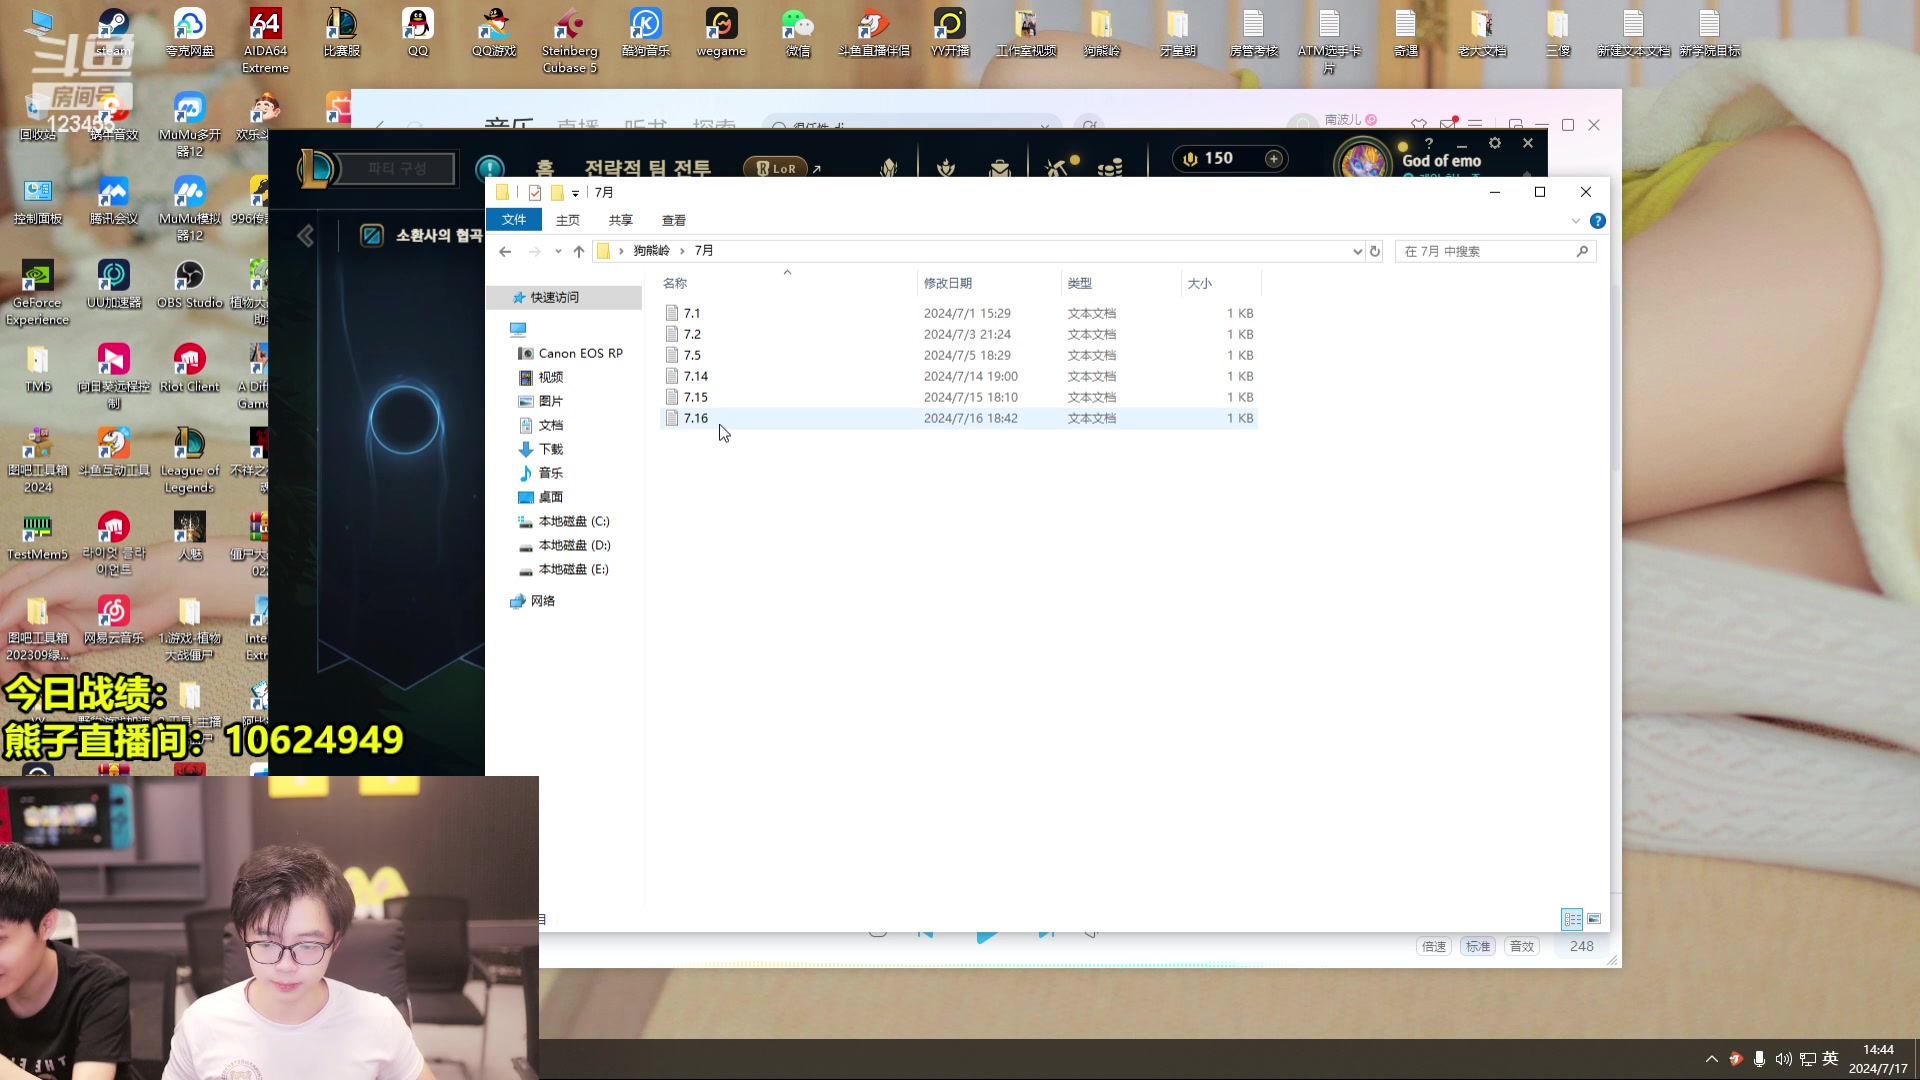Select file 7.16

(958, 418)
